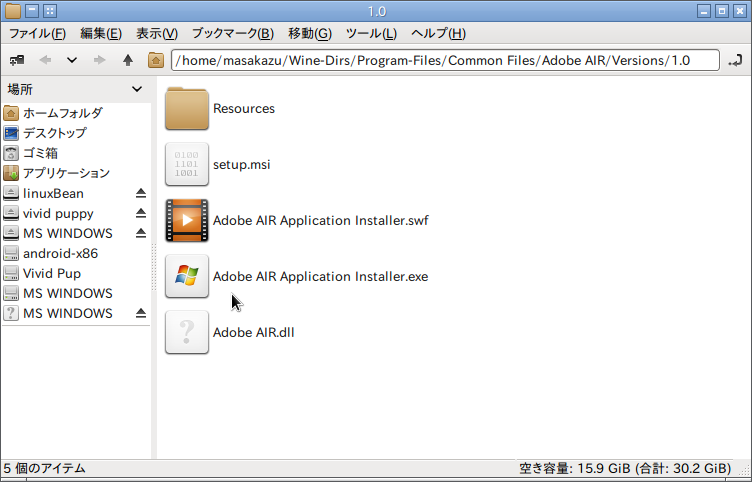Go up to parent folder
This screenshot has height=482, width=752.
coord(128,60)
